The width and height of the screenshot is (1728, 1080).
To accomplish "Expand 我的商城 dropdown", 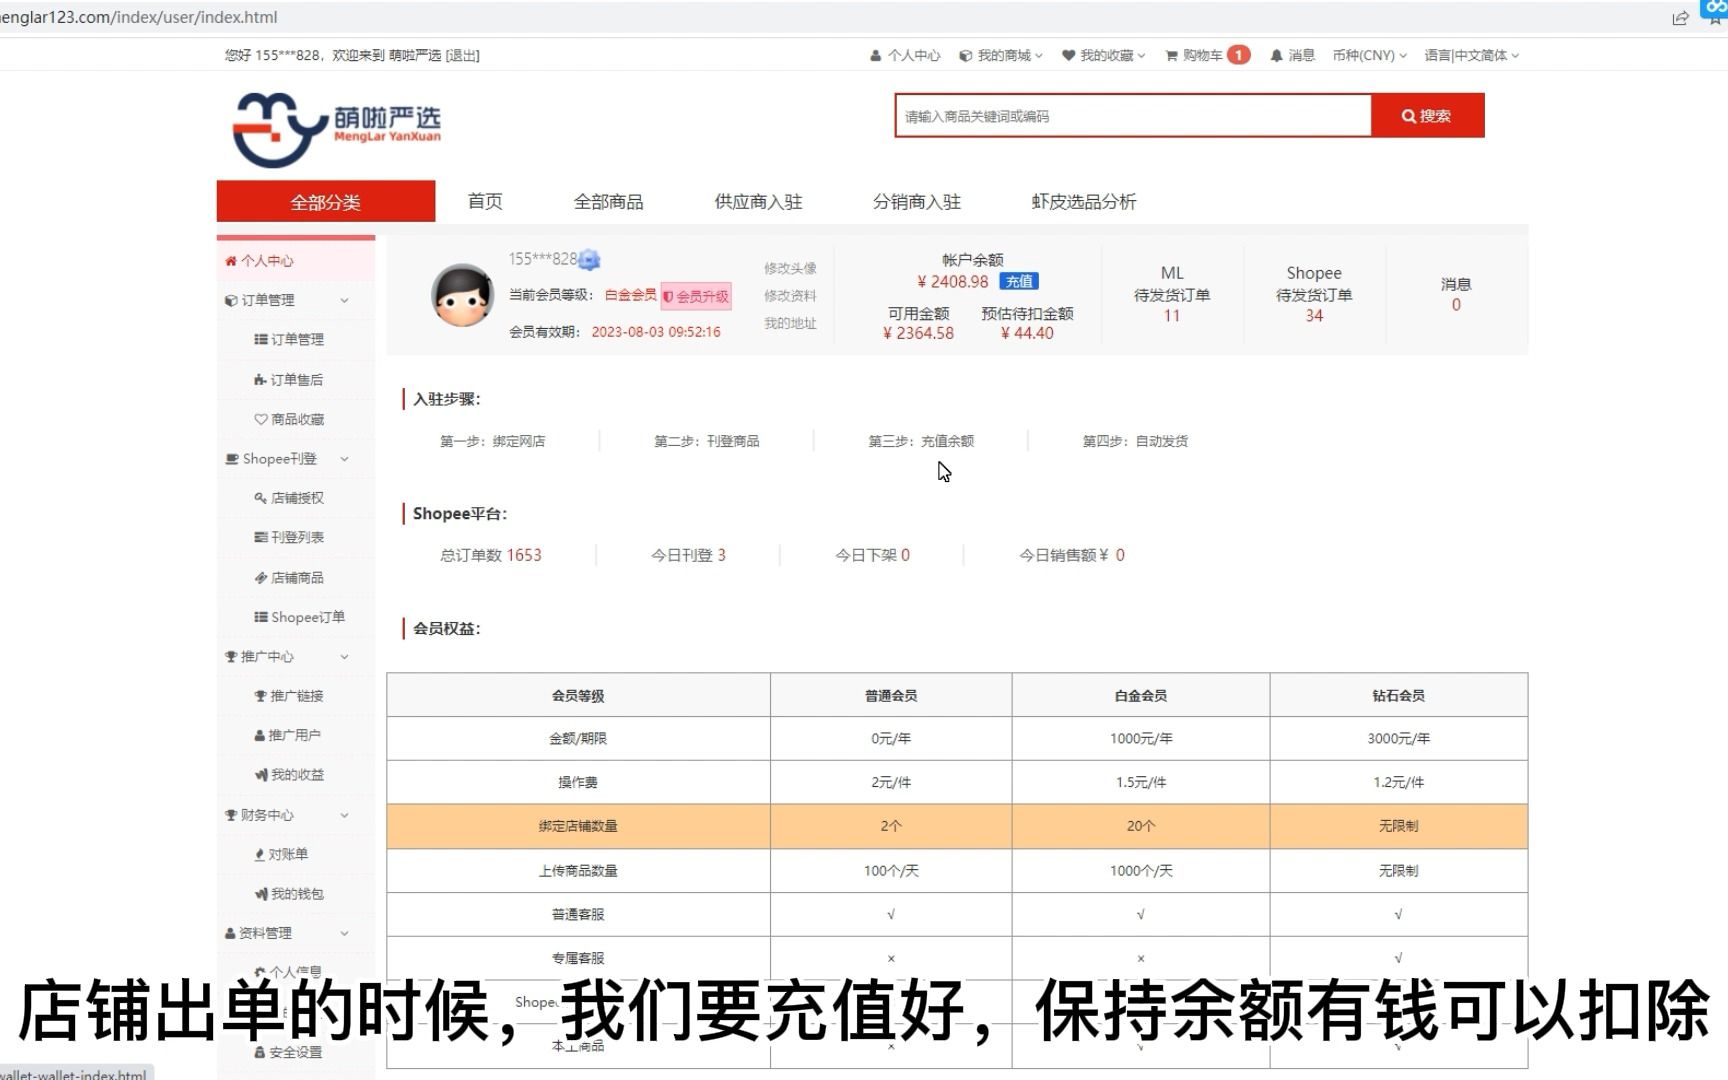I will pyautogui.click(x=1000, y=56).
